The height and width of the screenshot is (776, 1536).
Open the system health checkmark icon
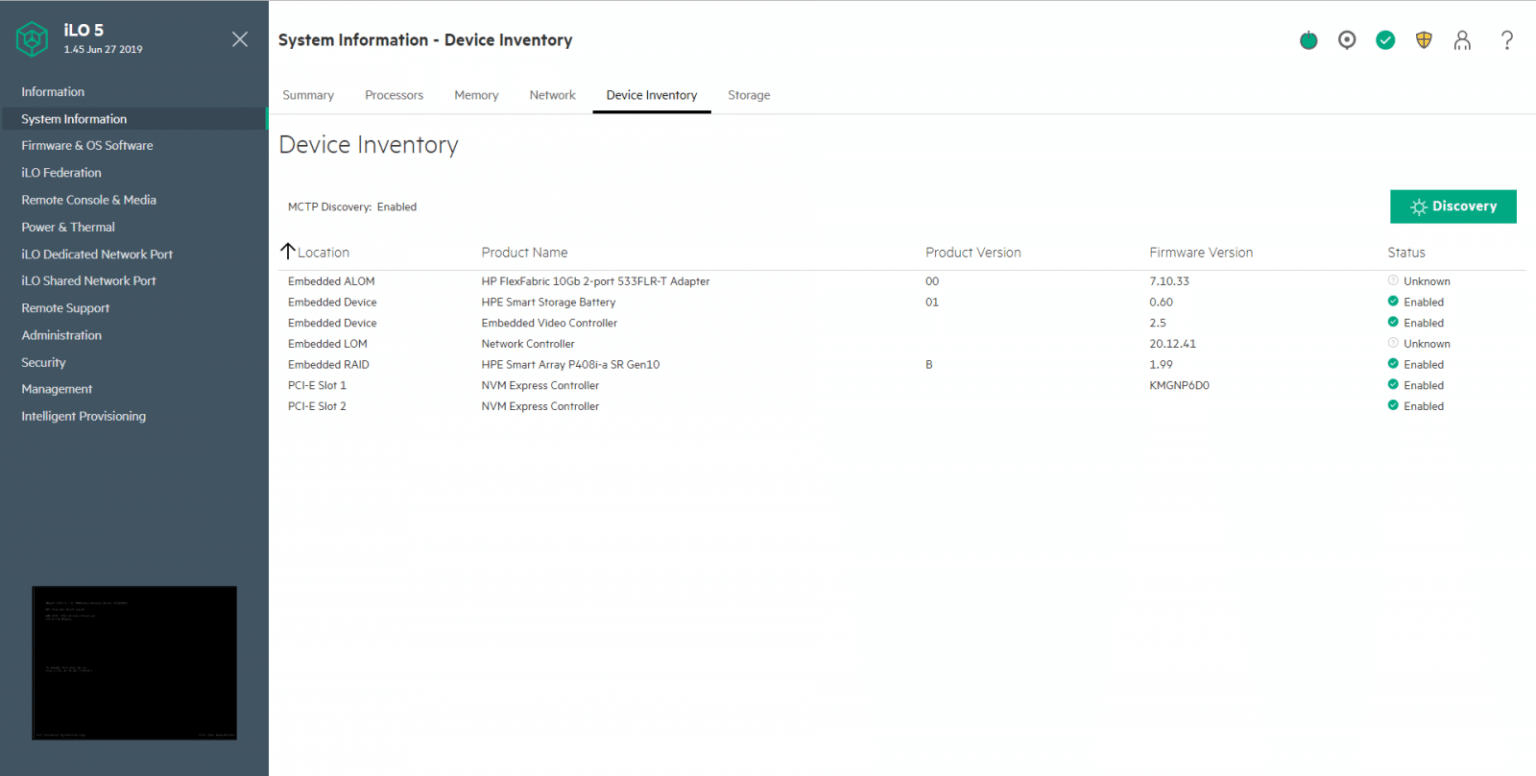(x=1385, y=41)
